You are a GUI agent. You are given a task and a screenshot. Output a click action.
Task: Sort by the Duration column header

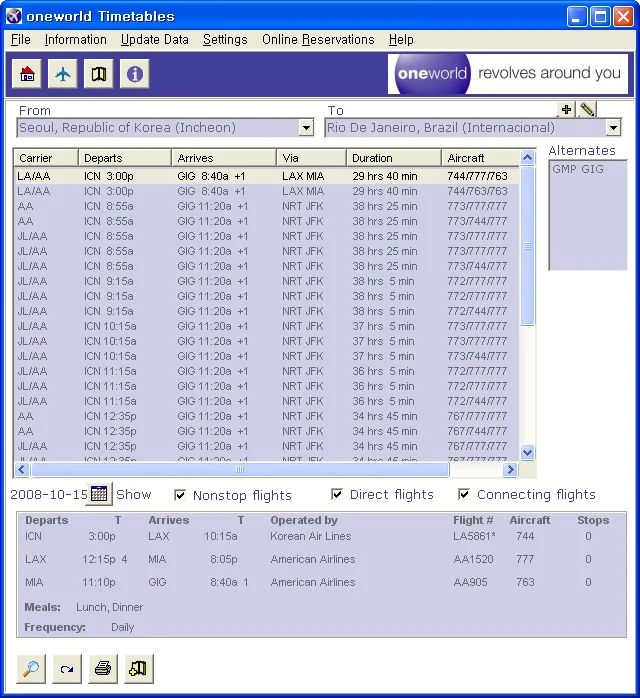(x=394, y=158)
